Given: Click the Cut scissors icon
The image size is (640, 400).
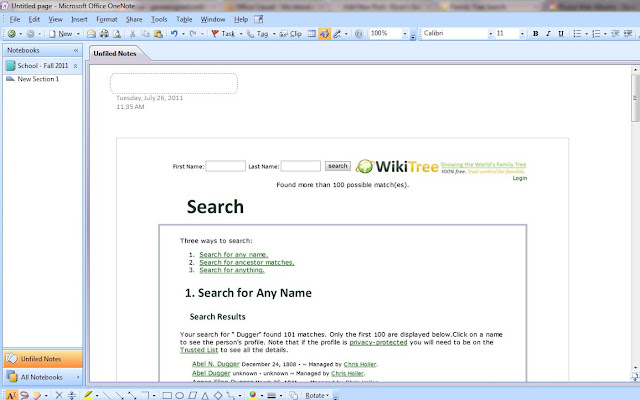Looking at the screenshot, I should pyautogui.click(x=133, y=34).
